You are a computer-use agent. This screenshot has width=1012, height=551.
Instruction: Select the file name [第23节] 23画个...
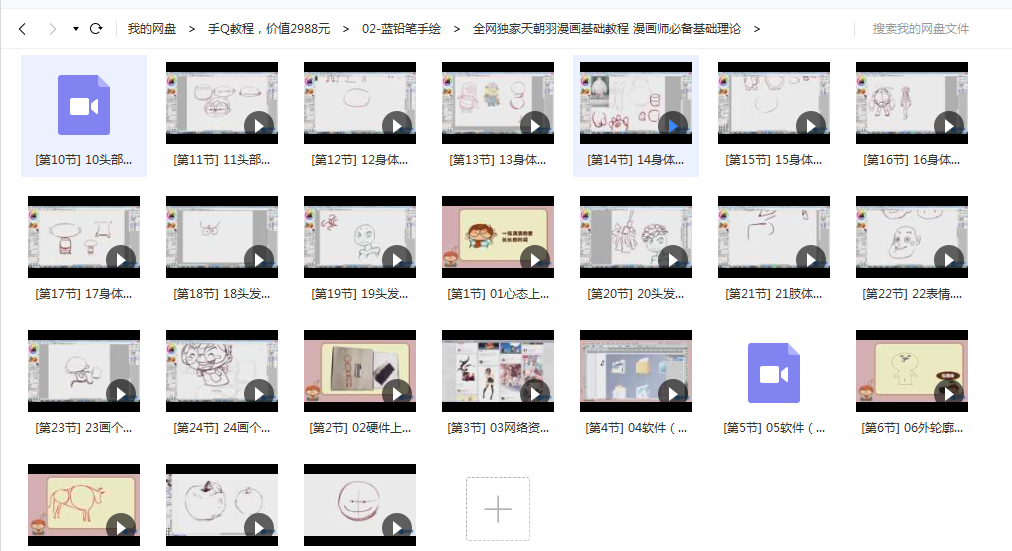[x=84, y=428]
